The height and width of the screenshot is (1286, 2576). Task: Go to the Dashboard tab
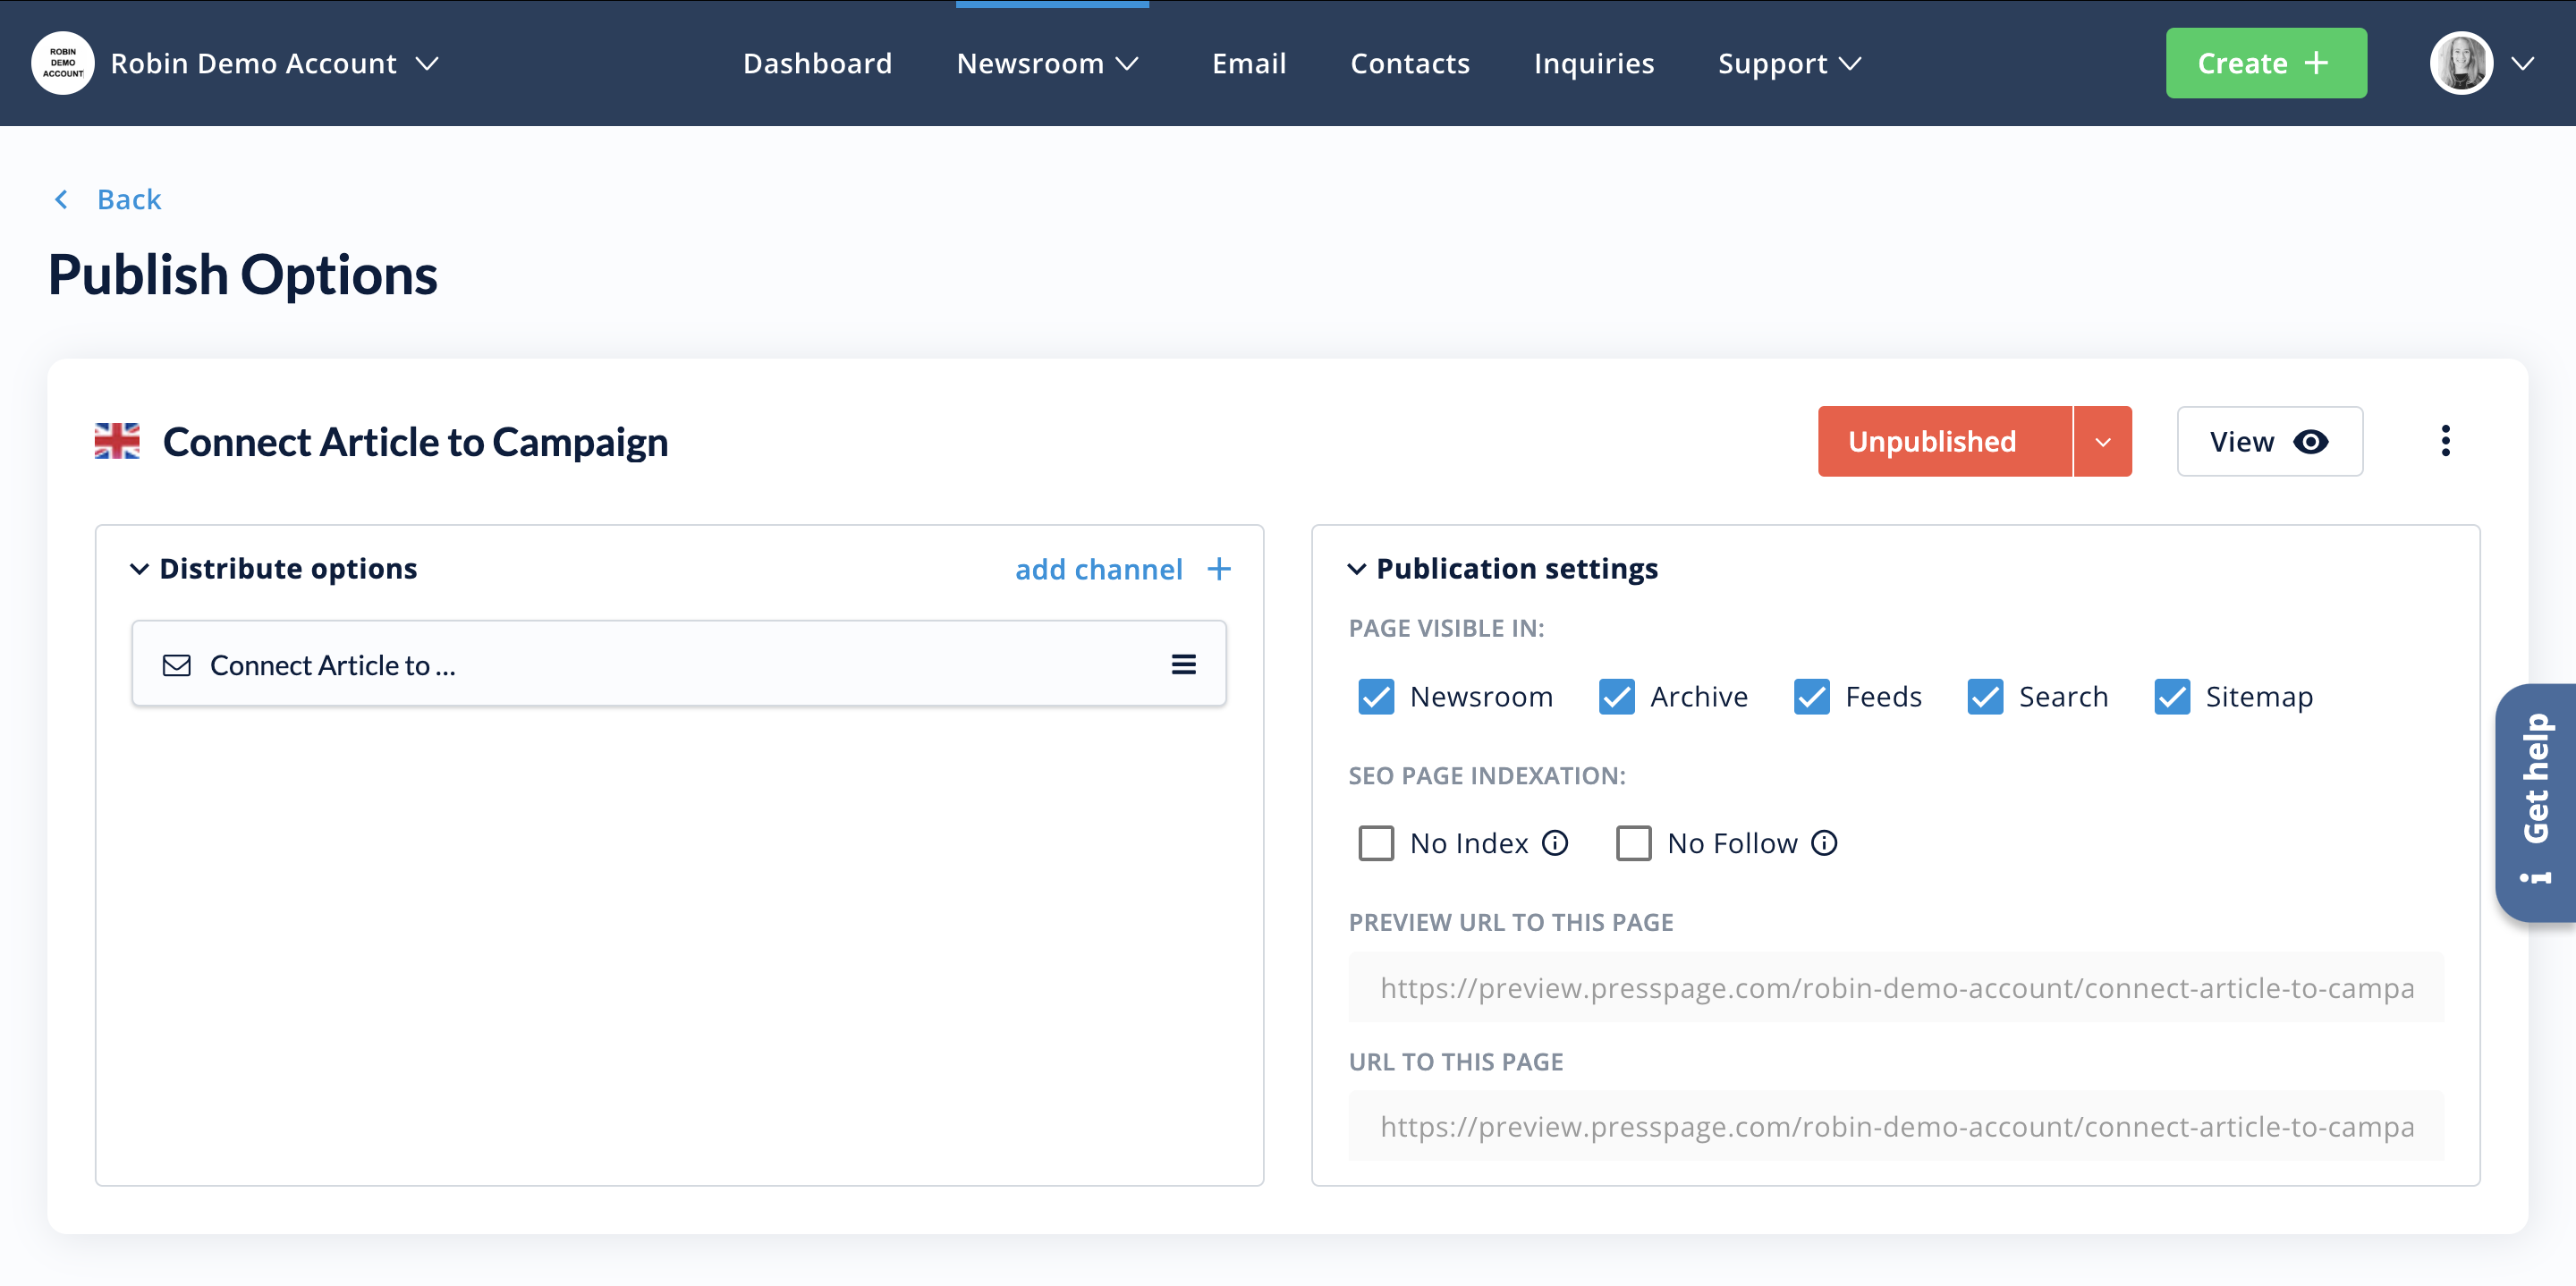pos(817,63)
